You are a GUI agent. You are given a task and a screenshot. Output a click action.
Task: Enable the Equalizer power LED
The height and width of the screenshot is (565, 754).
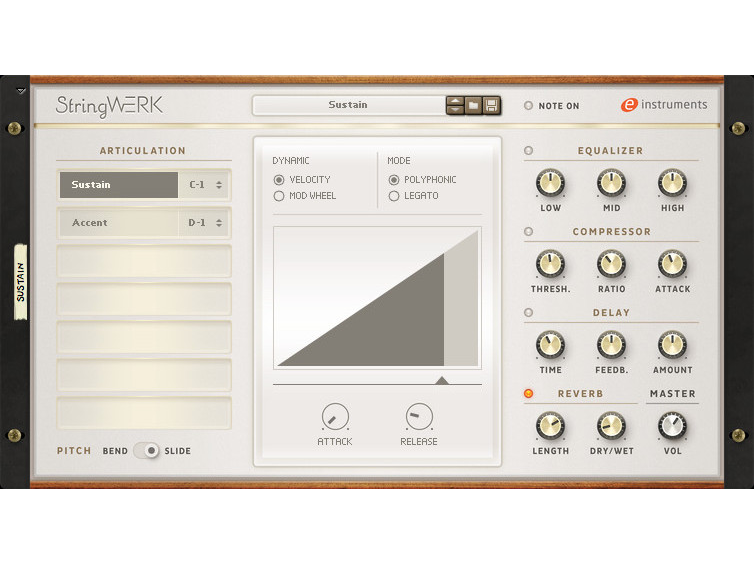pos(528,151)
